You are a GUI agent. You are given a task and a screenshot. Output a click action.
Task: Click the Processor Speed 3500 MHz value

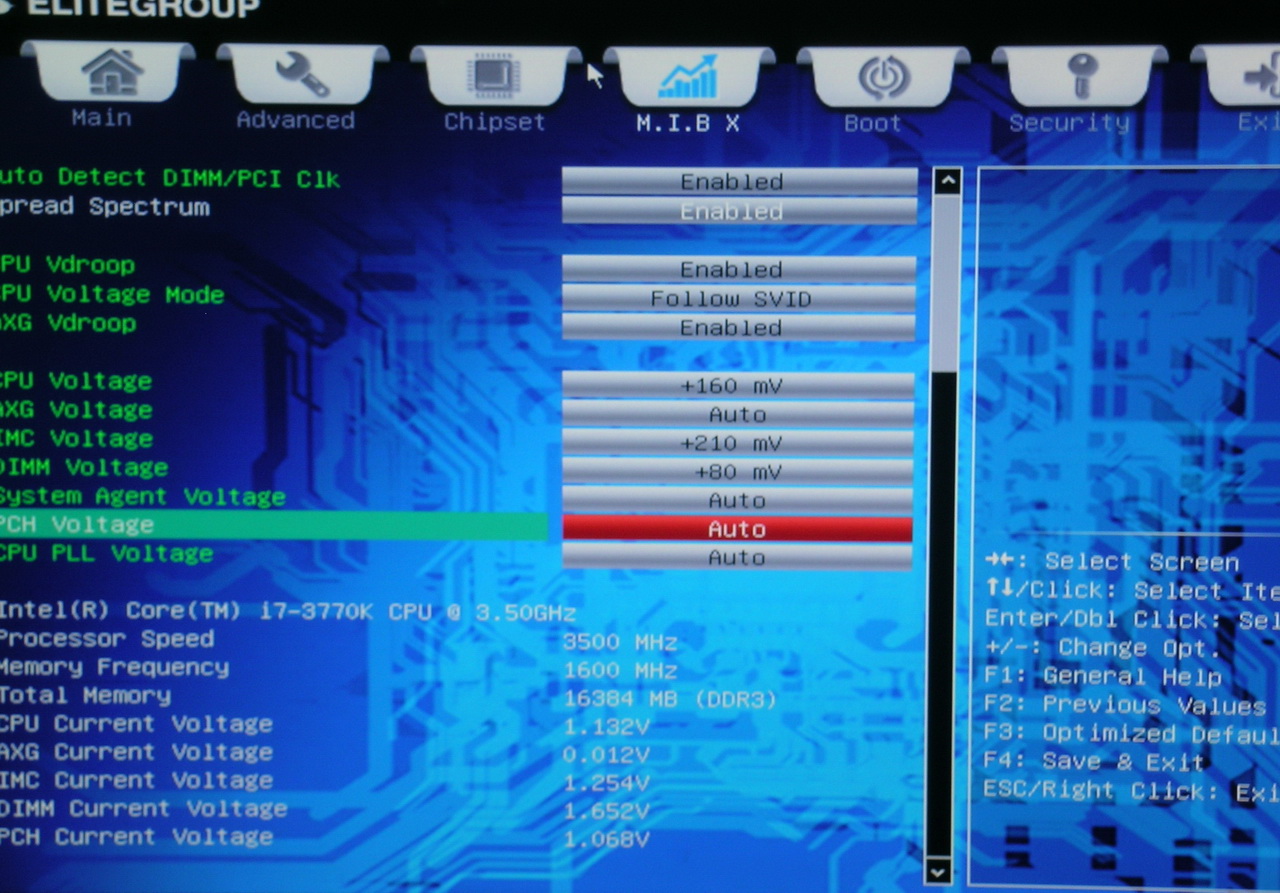tap(620, 642)
